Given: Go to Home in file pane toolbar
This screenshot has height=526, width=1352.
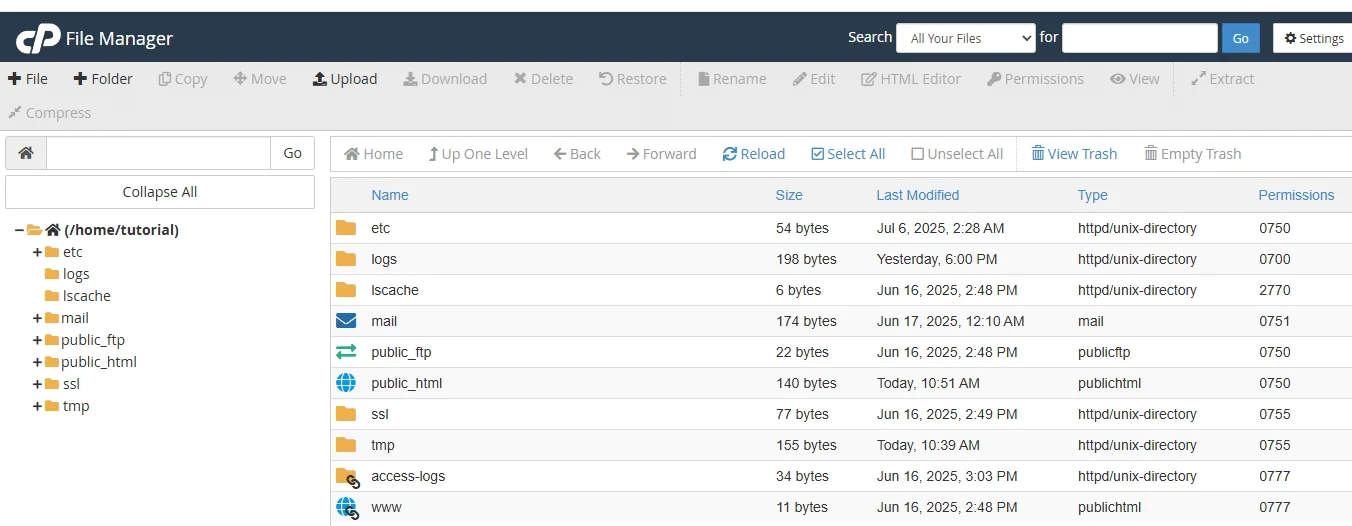Looking at the screenshot, I should tap(374, 154).
